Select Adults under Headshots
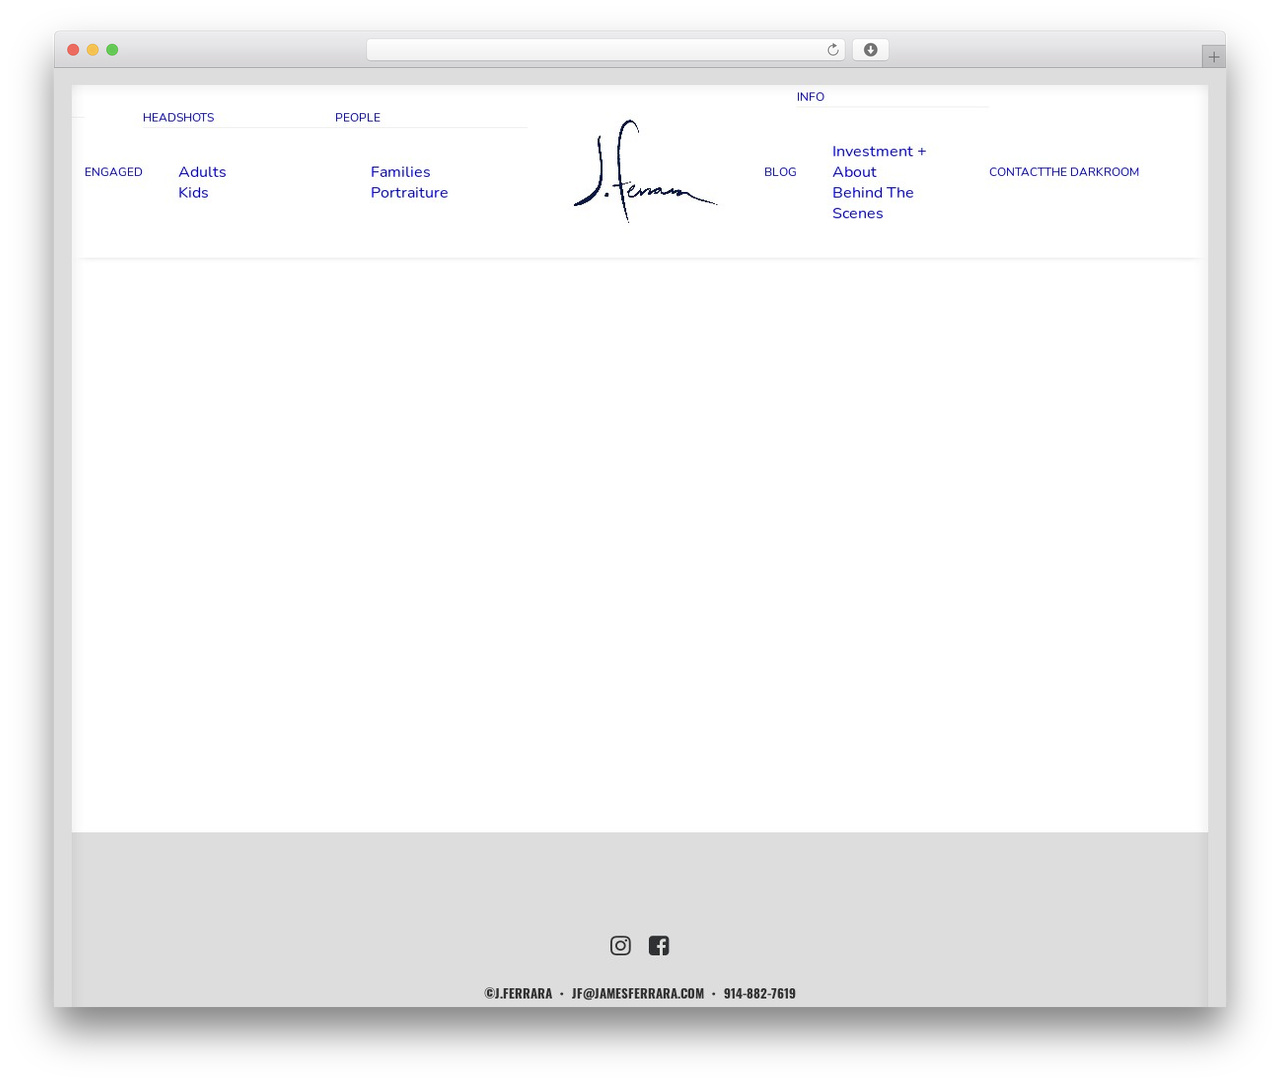This screenshot has width=1280, height=1084. (202, 172)
